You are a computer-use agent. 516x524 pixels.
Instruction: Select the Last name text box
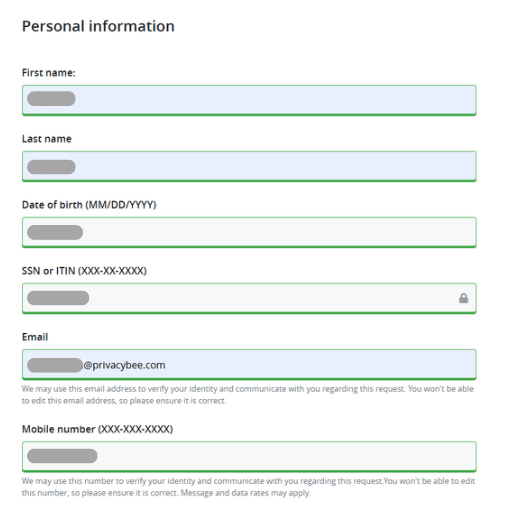click(x=249, y=166)
